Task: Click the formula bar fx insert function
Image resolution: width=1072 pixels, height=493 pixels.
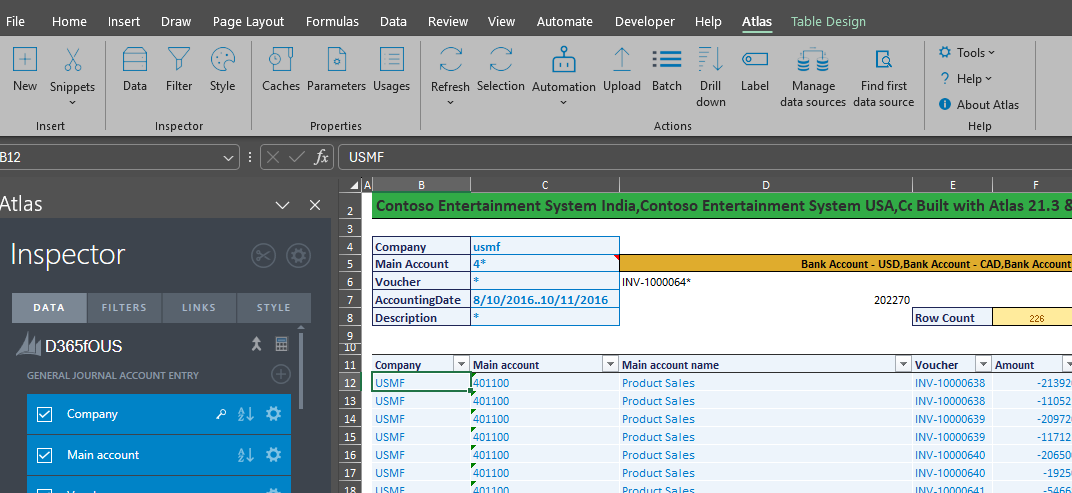Action: point(321,157)
